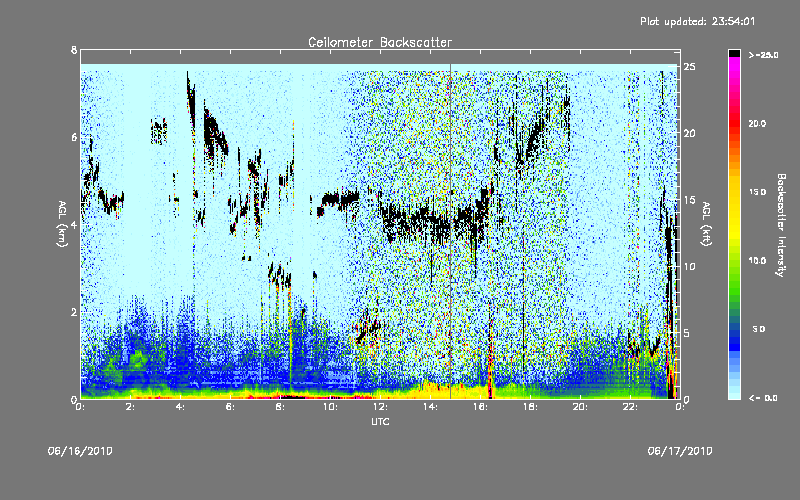Click the "2:" tick on UTC axis

(130, 407)
